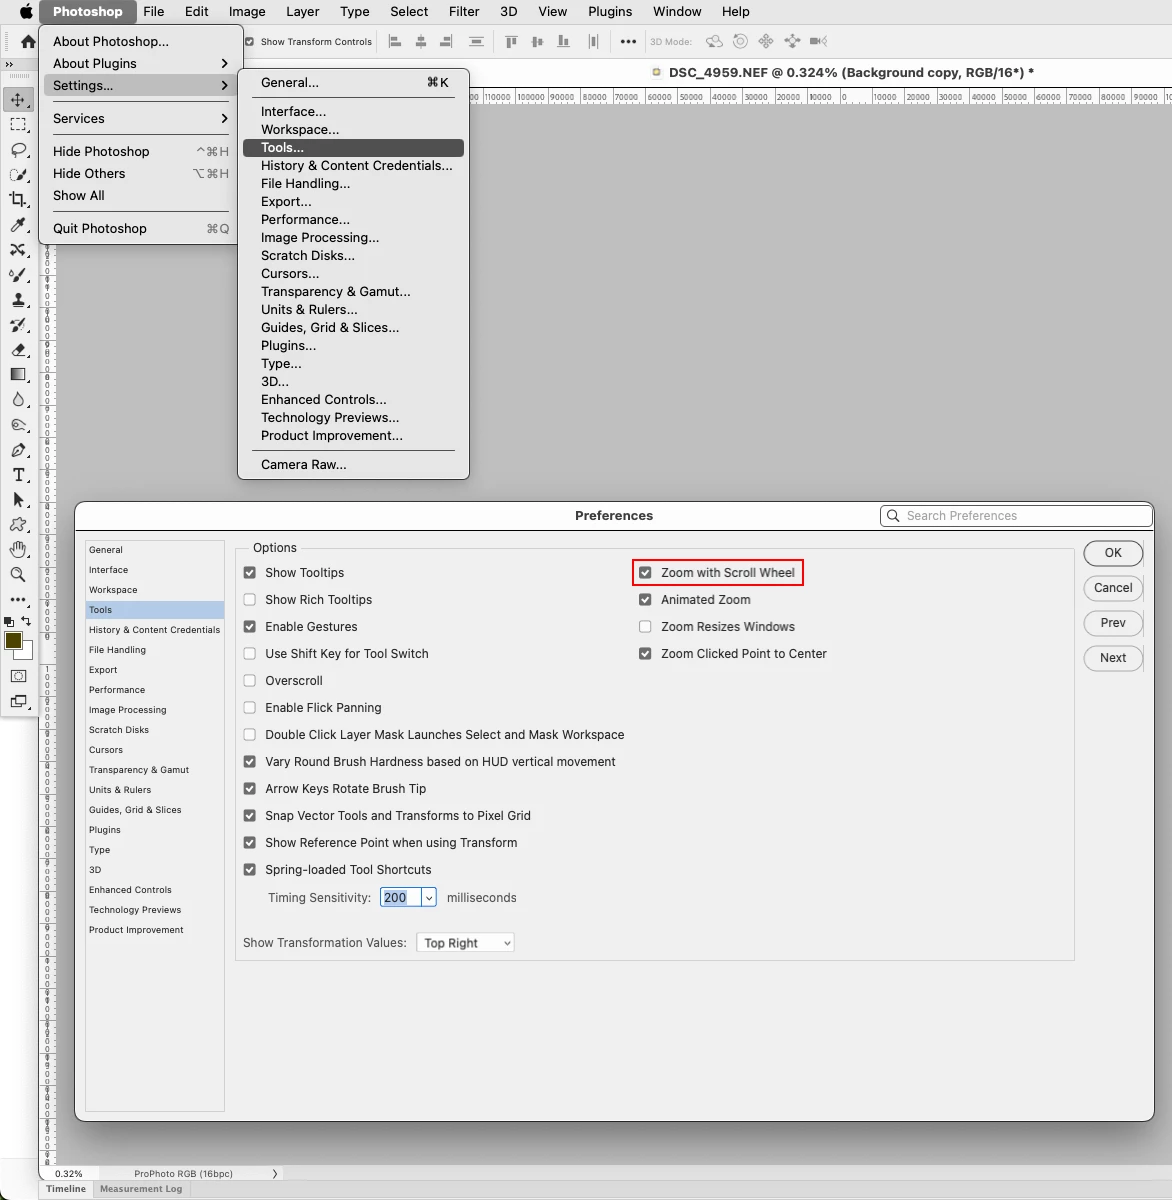Select the Hand tool
This screenshot has height=1200, width=1172.
click(18, 550)
